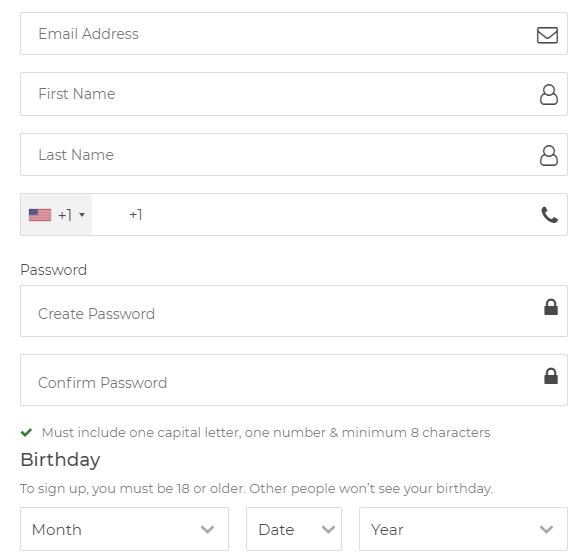Open the +1 country code dropdown
This screenshot has height=559, width=583.
[57, 215]
